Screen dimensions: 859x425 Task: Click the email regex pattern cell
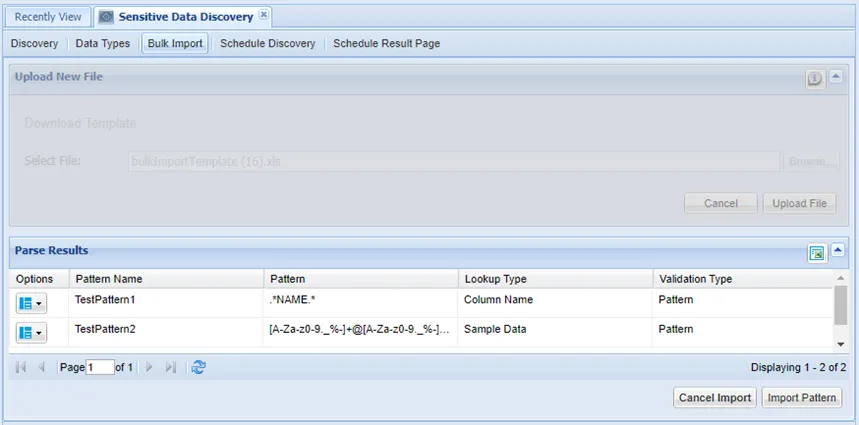361,332
